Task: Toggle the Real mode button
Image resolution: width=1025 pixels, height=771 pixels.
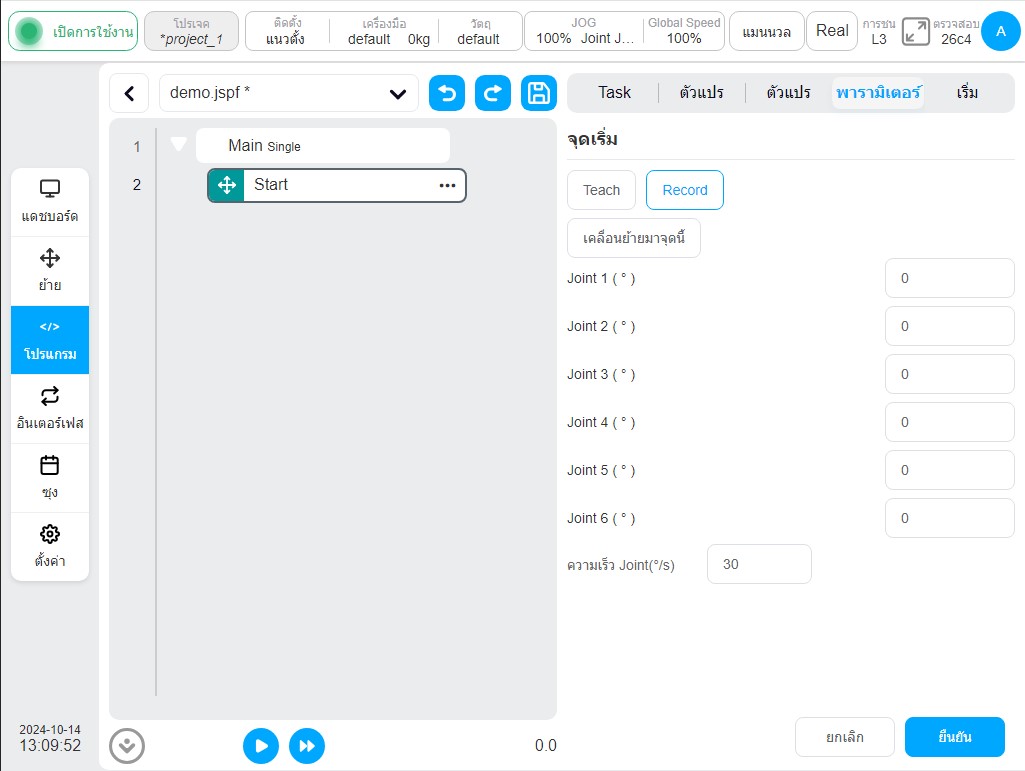Action: (832, 31)
